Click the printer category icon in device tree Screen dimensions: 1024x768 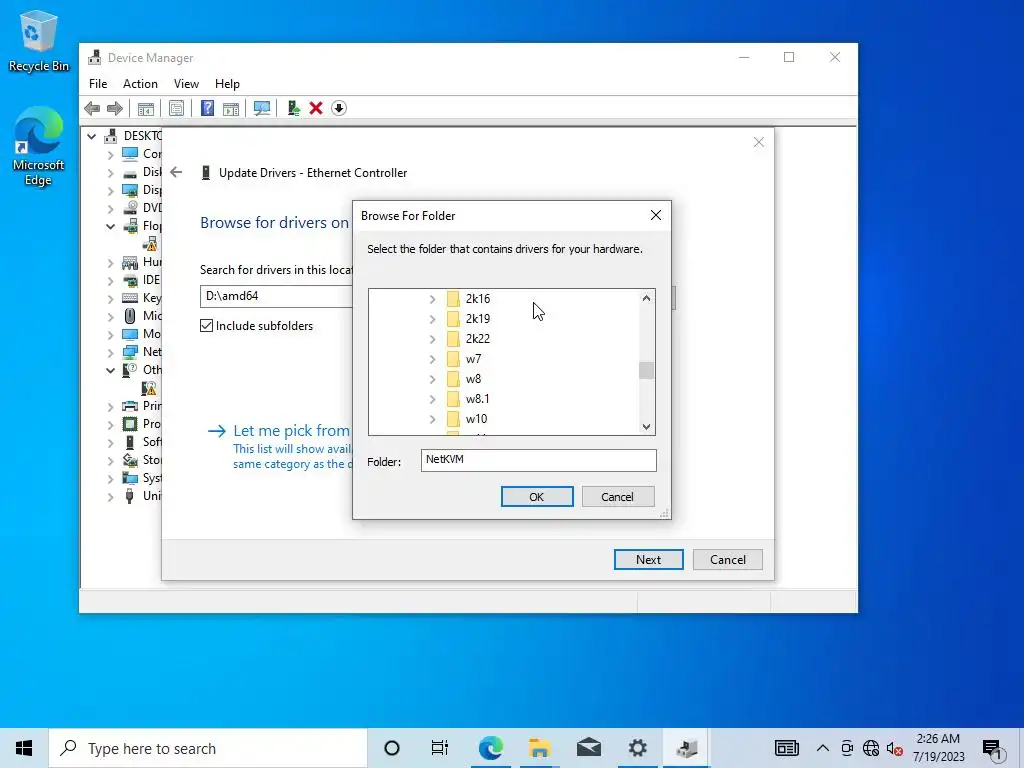[130, 406]
